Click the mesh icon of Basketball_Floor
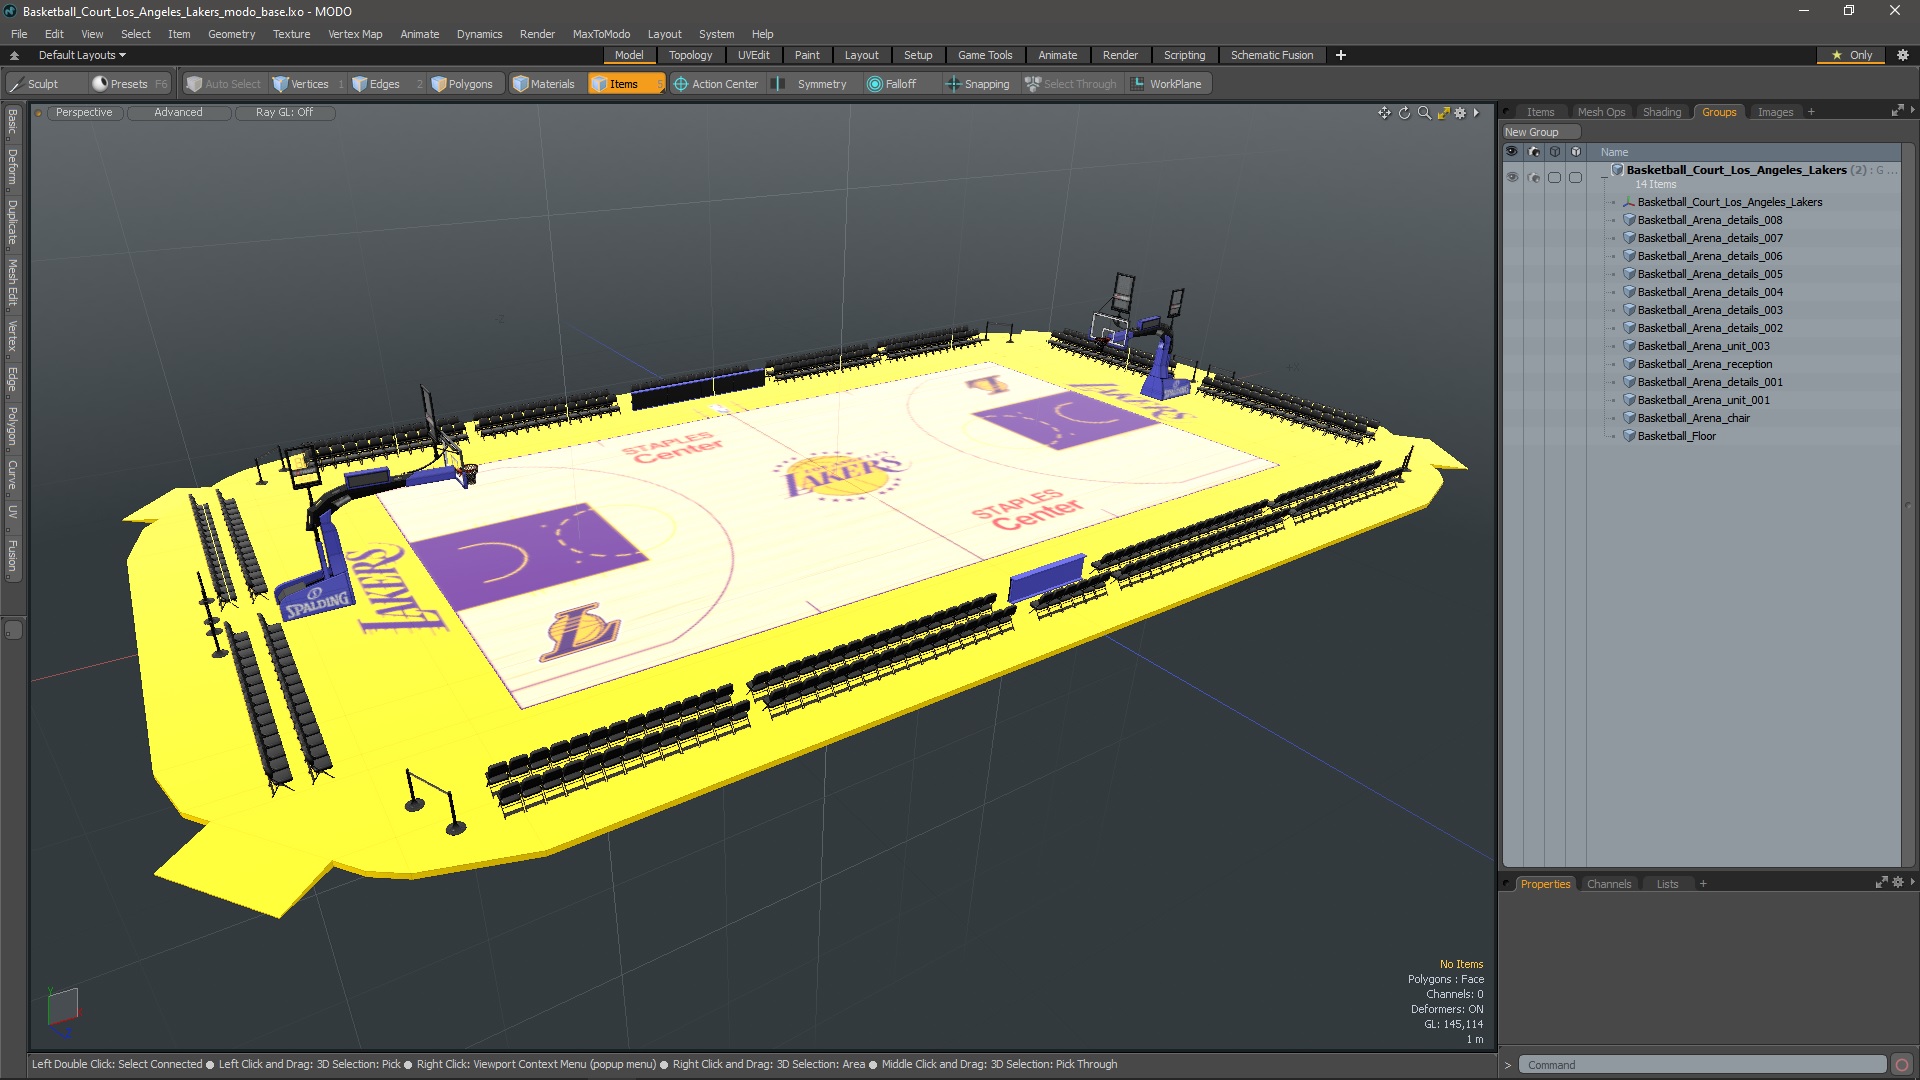The image size is (1920, 1080). click(x=1629, y=436)
